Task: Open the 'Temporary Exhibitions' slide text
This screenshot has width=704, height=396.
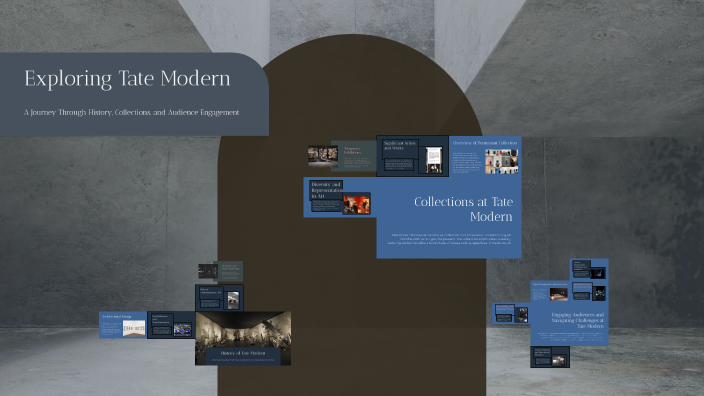Action: [352, 150]
